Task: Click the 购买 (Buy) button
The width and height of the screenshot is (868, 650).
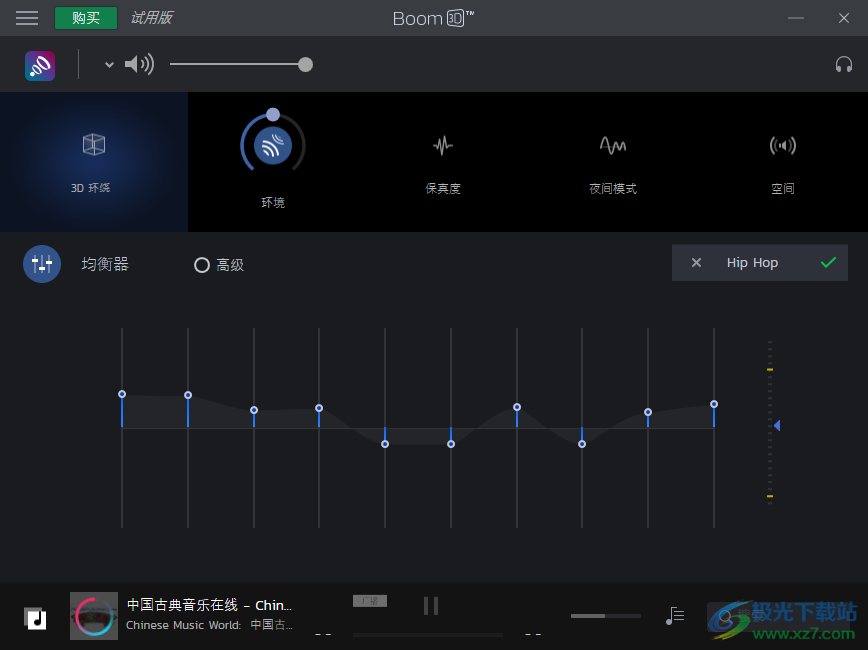Action: (x=85, y=17)
